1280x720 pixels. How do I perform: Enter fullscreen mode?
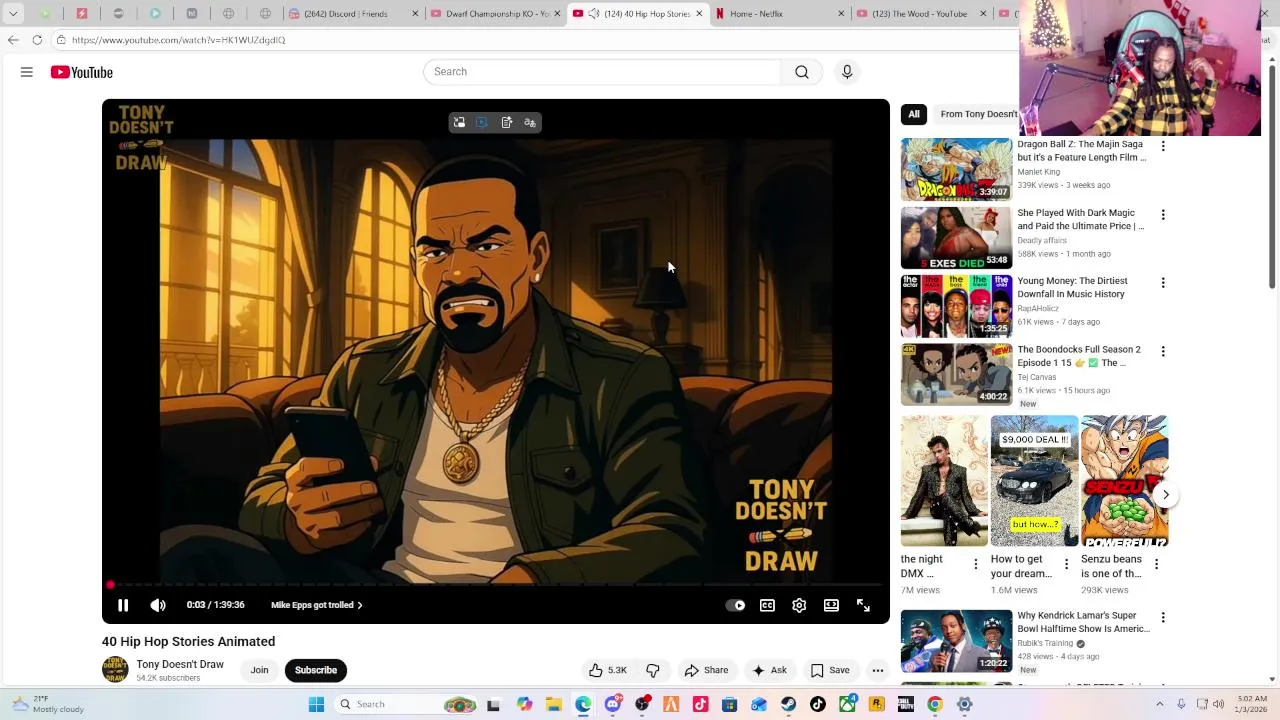863,605
